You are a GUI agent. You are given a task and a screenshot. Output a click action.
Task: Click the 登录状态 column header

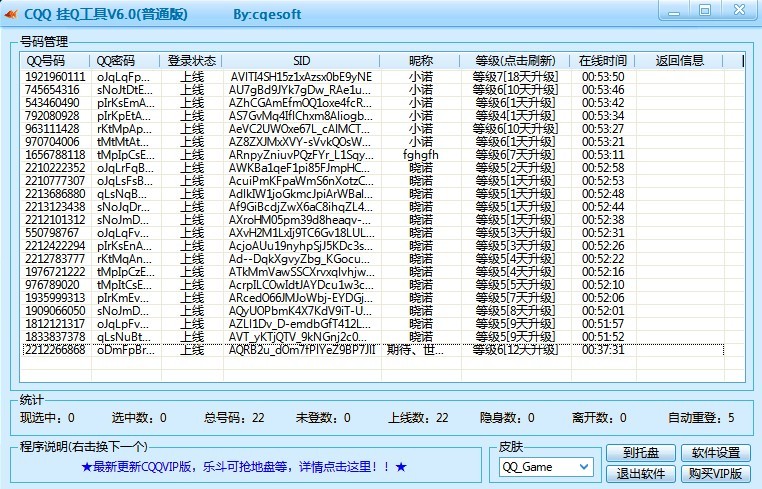point(191,61)
